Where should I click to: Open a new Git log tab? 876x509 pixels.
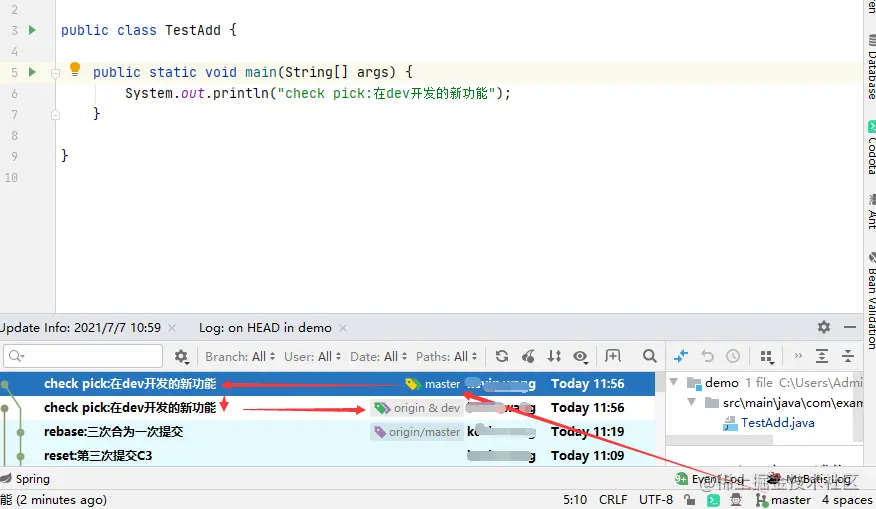coord(613,356)
